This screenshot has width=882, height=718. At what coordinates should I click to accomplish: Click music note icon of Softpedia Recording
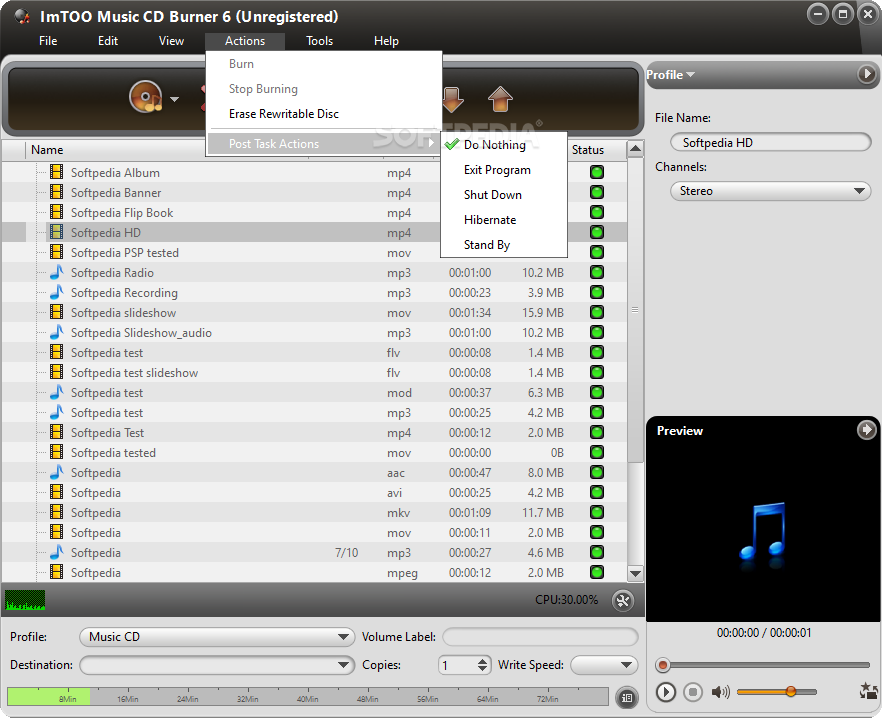(x=56, y=292)
